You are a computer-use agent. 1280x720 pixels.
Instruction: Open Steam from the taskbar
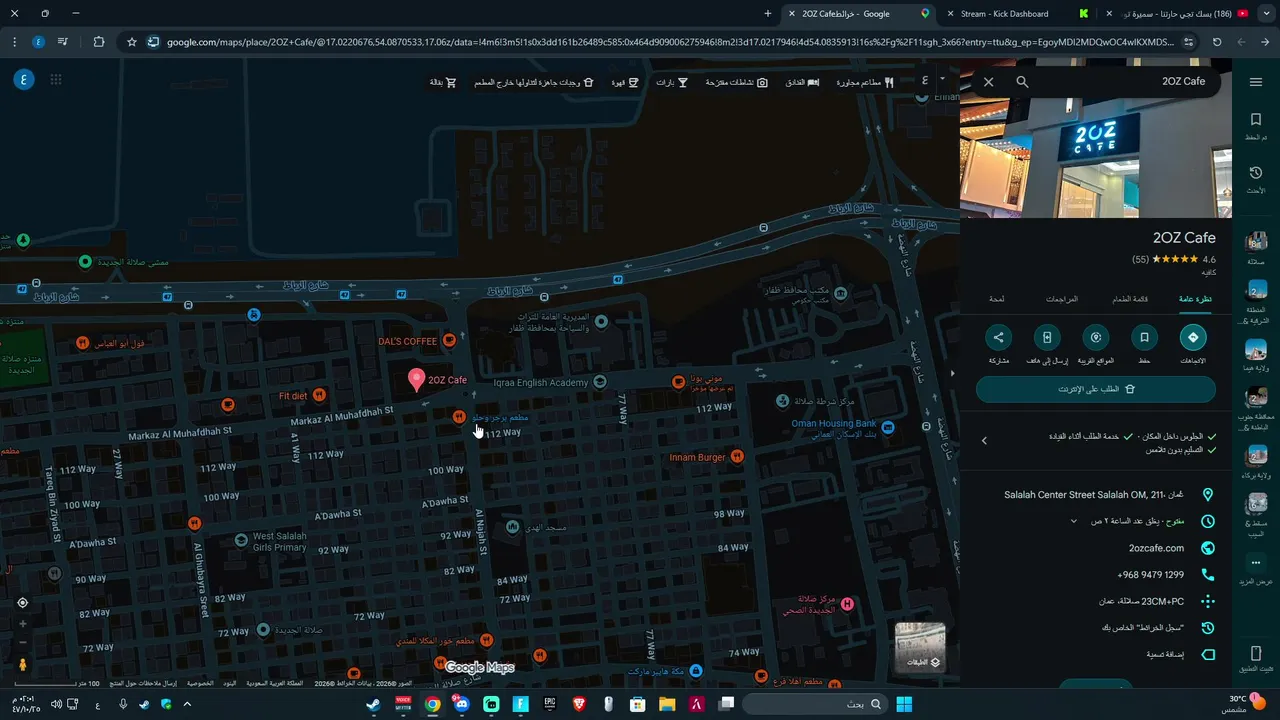click(374, 704)
